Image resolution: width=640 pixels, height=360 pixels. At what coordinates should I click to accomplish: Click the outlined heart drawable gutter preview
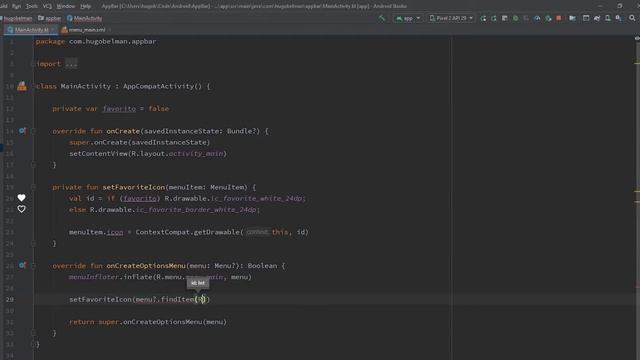[x=22, y=209]
